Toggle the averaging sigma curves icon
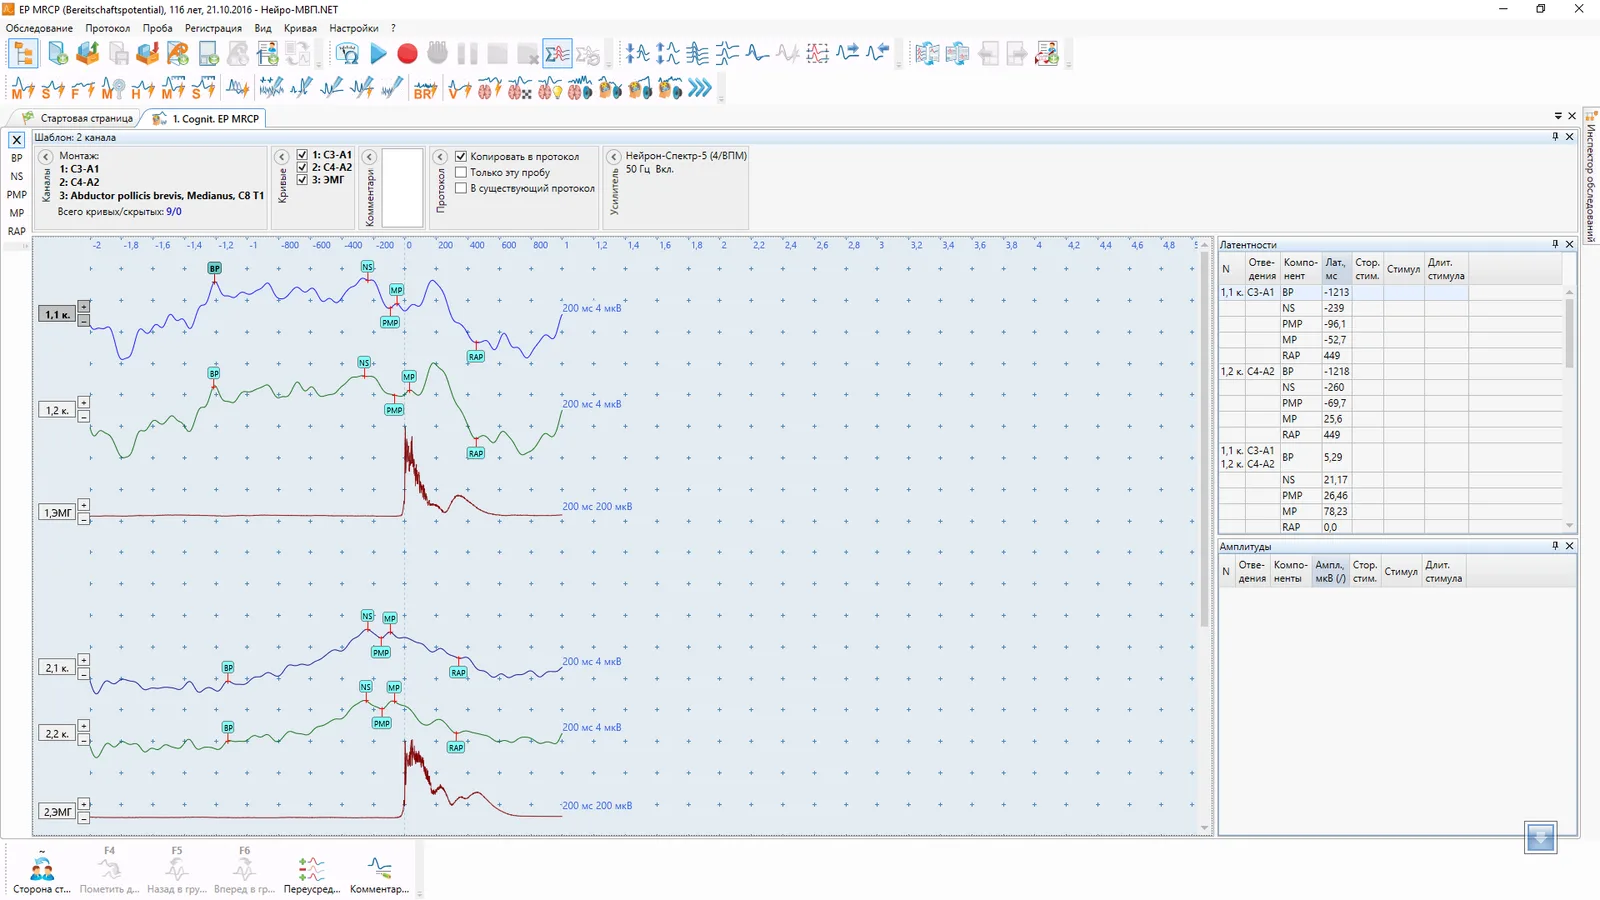The height and width of the screenshot is (900, 1600). click(x=557, y=54)
